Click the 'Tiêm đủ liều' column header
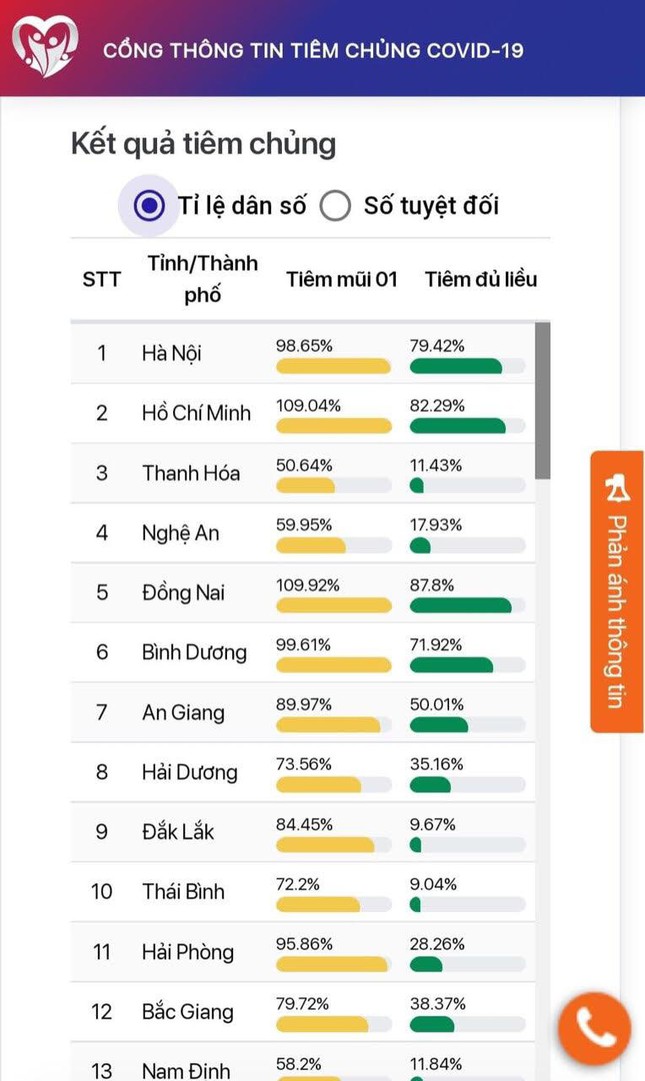645x1081 pixels. point(480,279)
